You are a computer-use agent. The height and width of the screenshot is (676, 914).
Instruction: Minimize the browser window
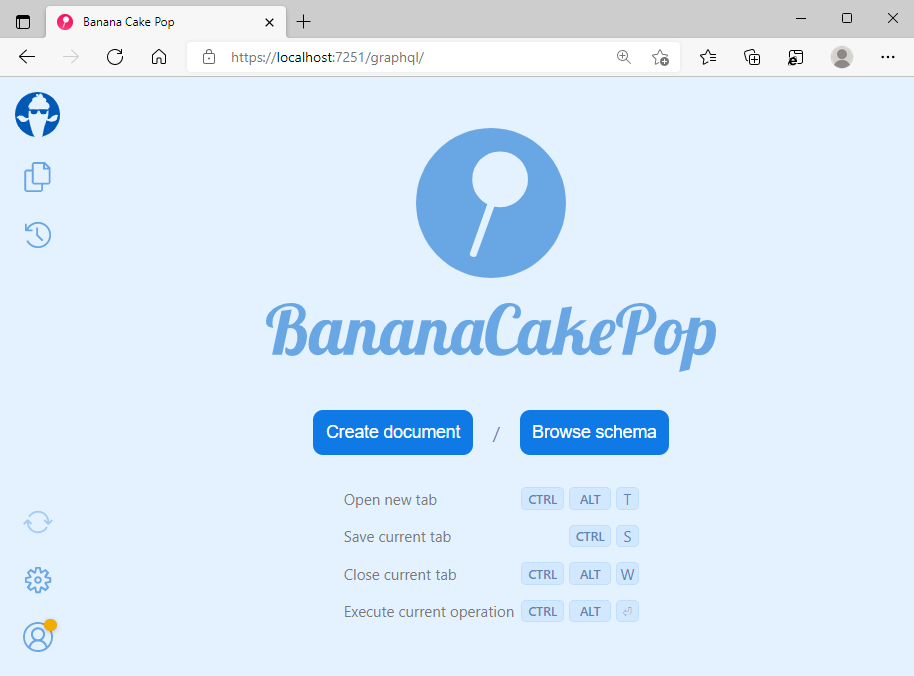(801, 19)
